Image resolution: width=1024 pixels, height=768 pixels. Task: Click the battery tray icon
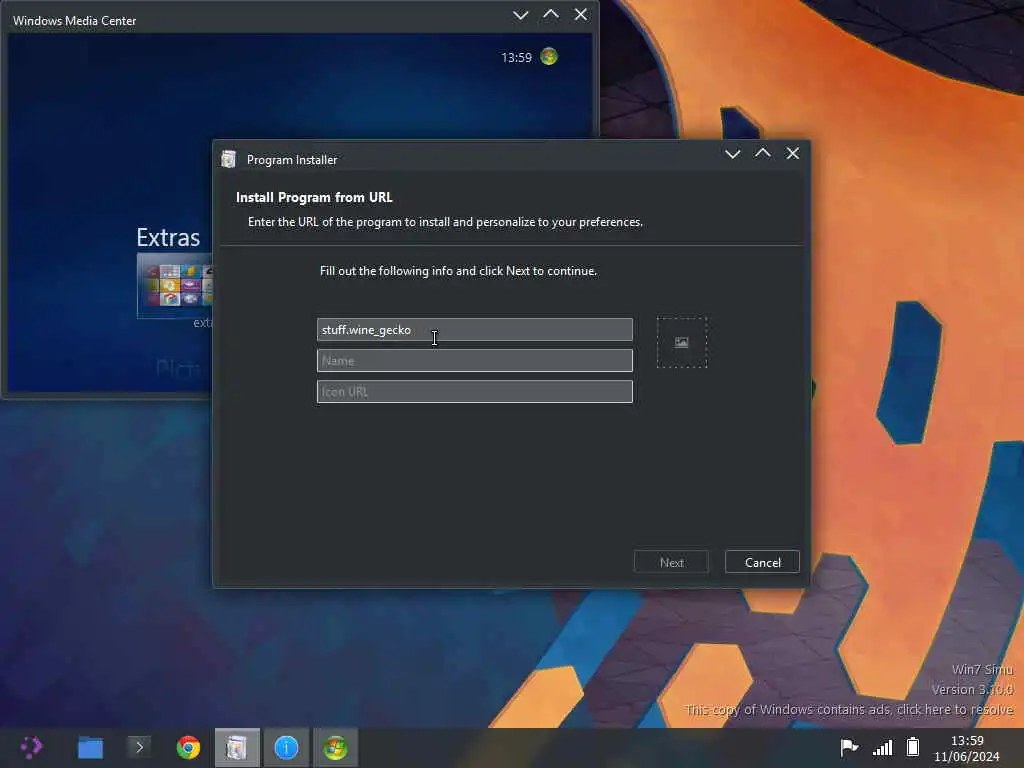click(x=913, y=746)
